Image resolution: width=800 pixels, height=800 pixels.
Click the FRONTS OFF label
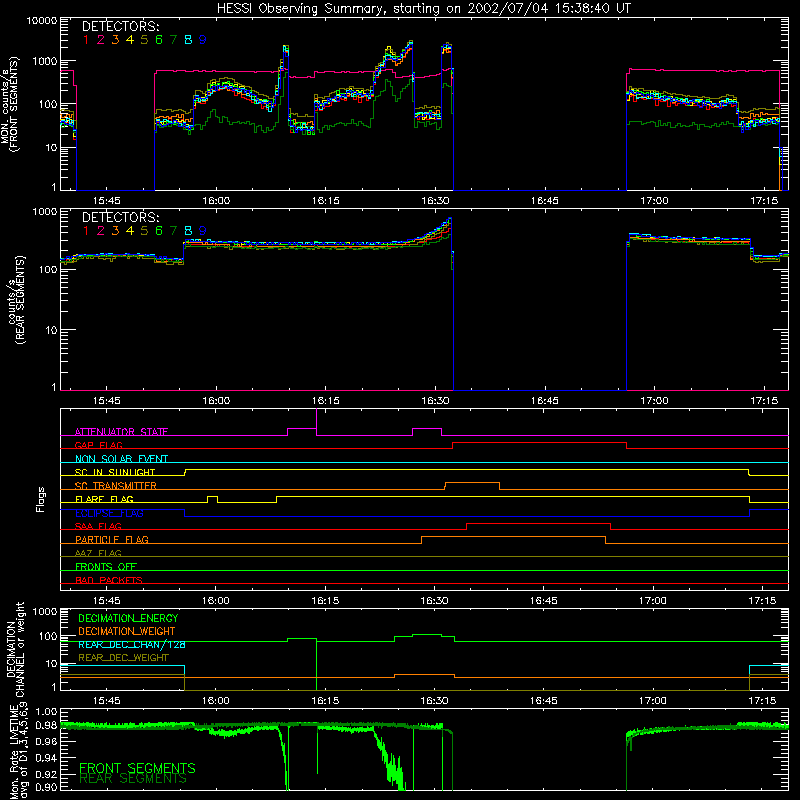click(x=106, y=566)
